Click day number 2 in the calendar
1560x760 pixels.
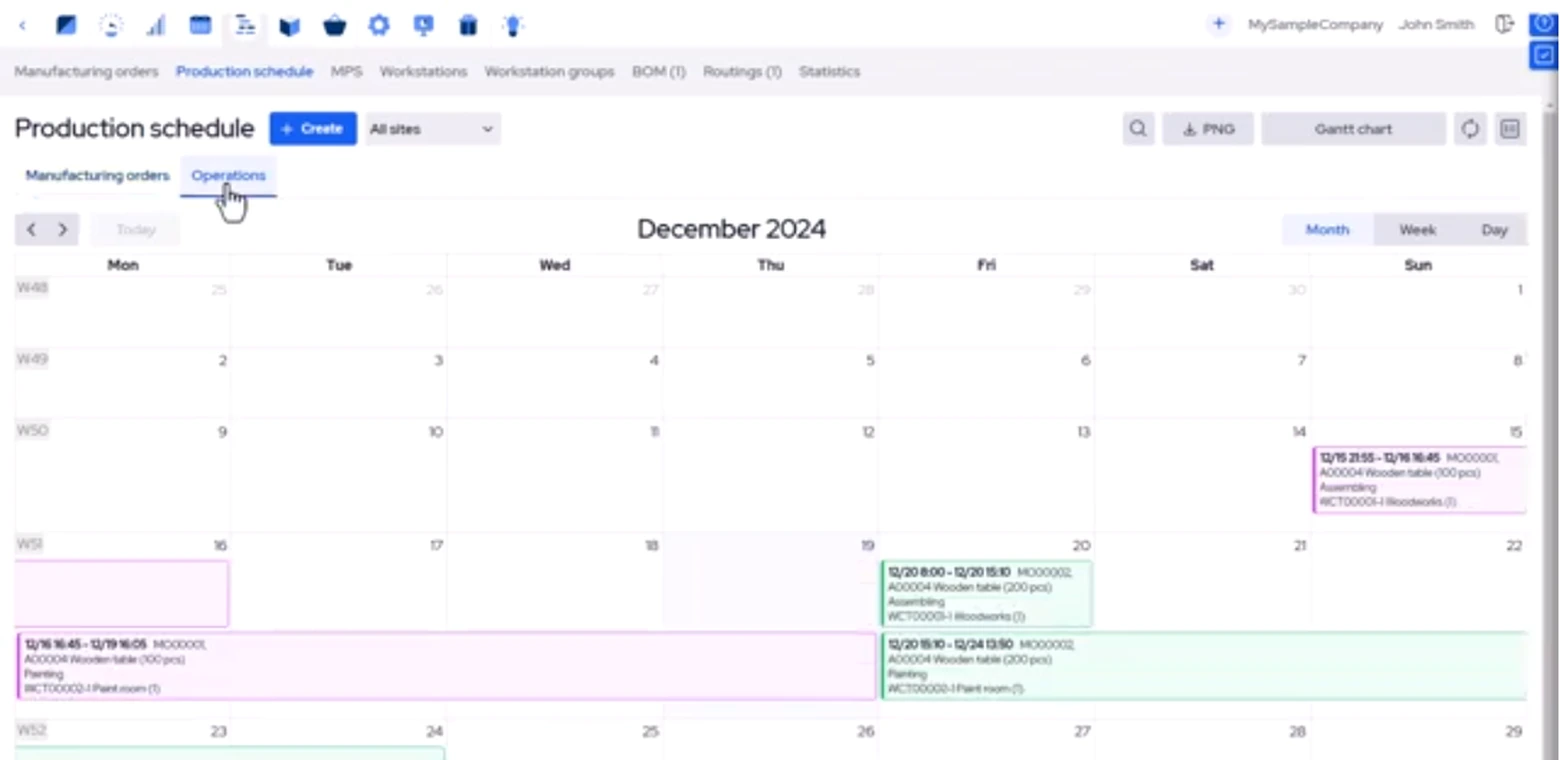(222, 361)
